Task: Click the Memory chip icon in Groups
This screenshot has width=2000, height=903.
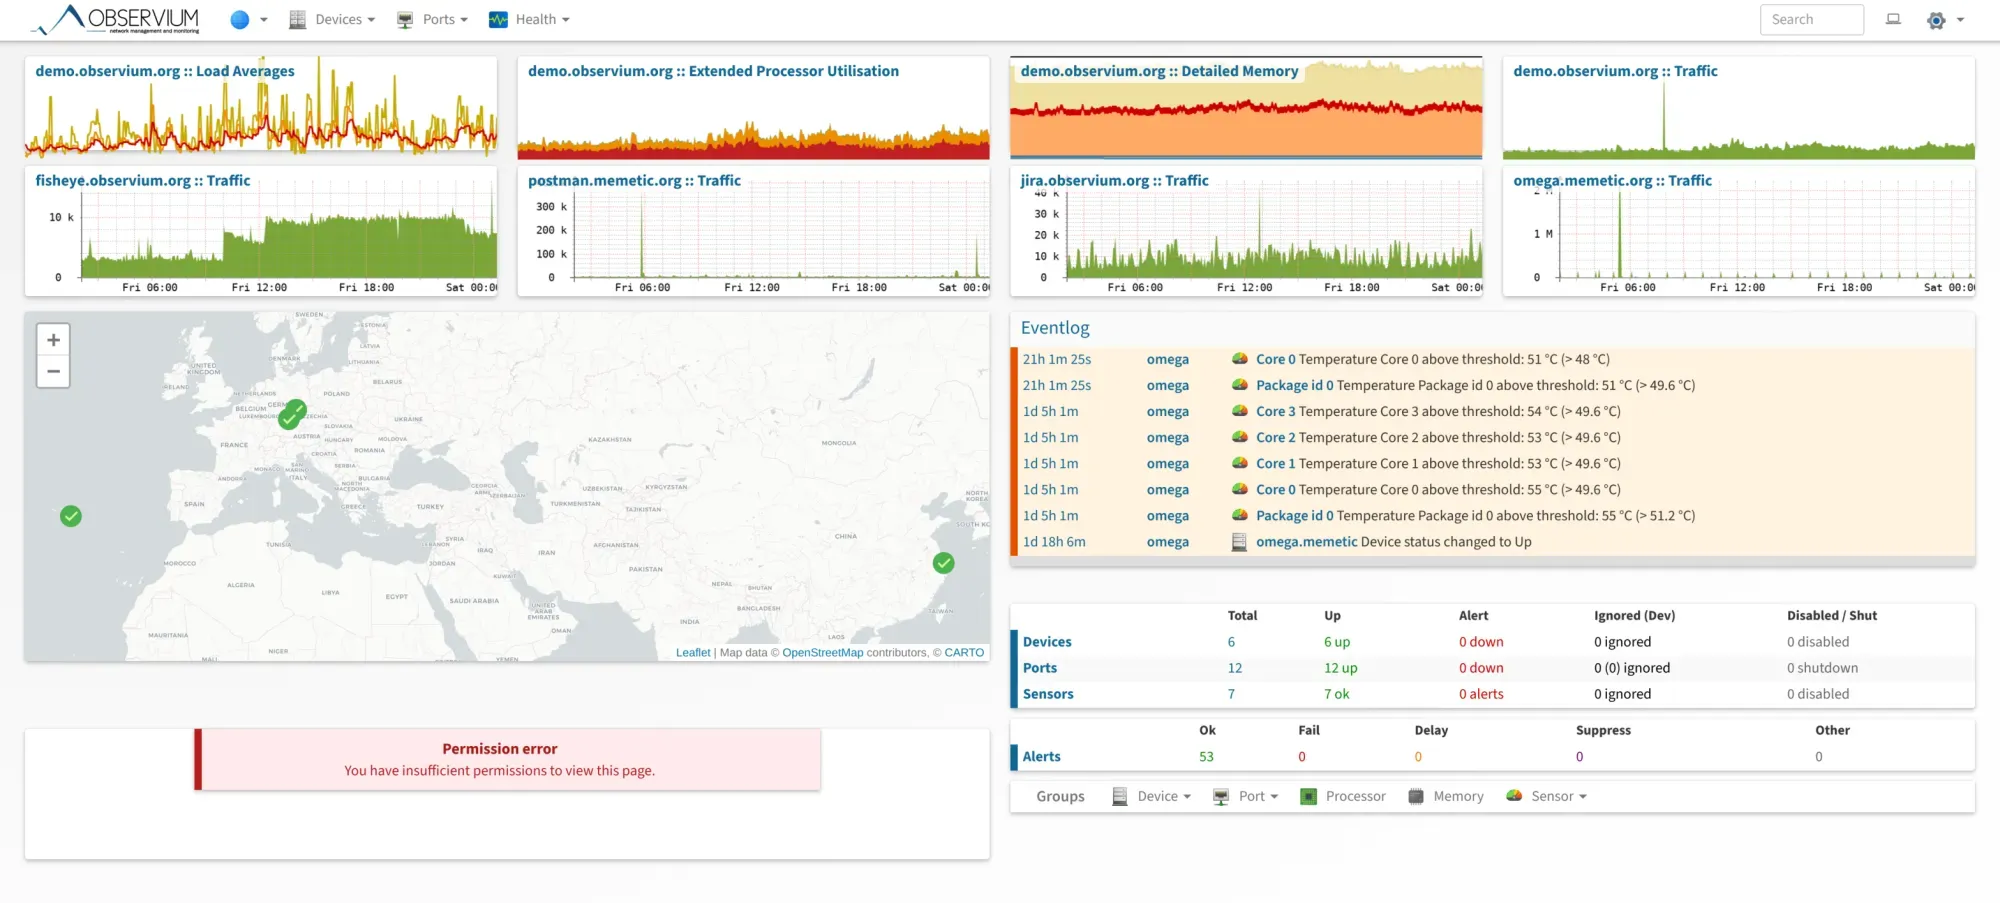Action: pos(1416,796)
